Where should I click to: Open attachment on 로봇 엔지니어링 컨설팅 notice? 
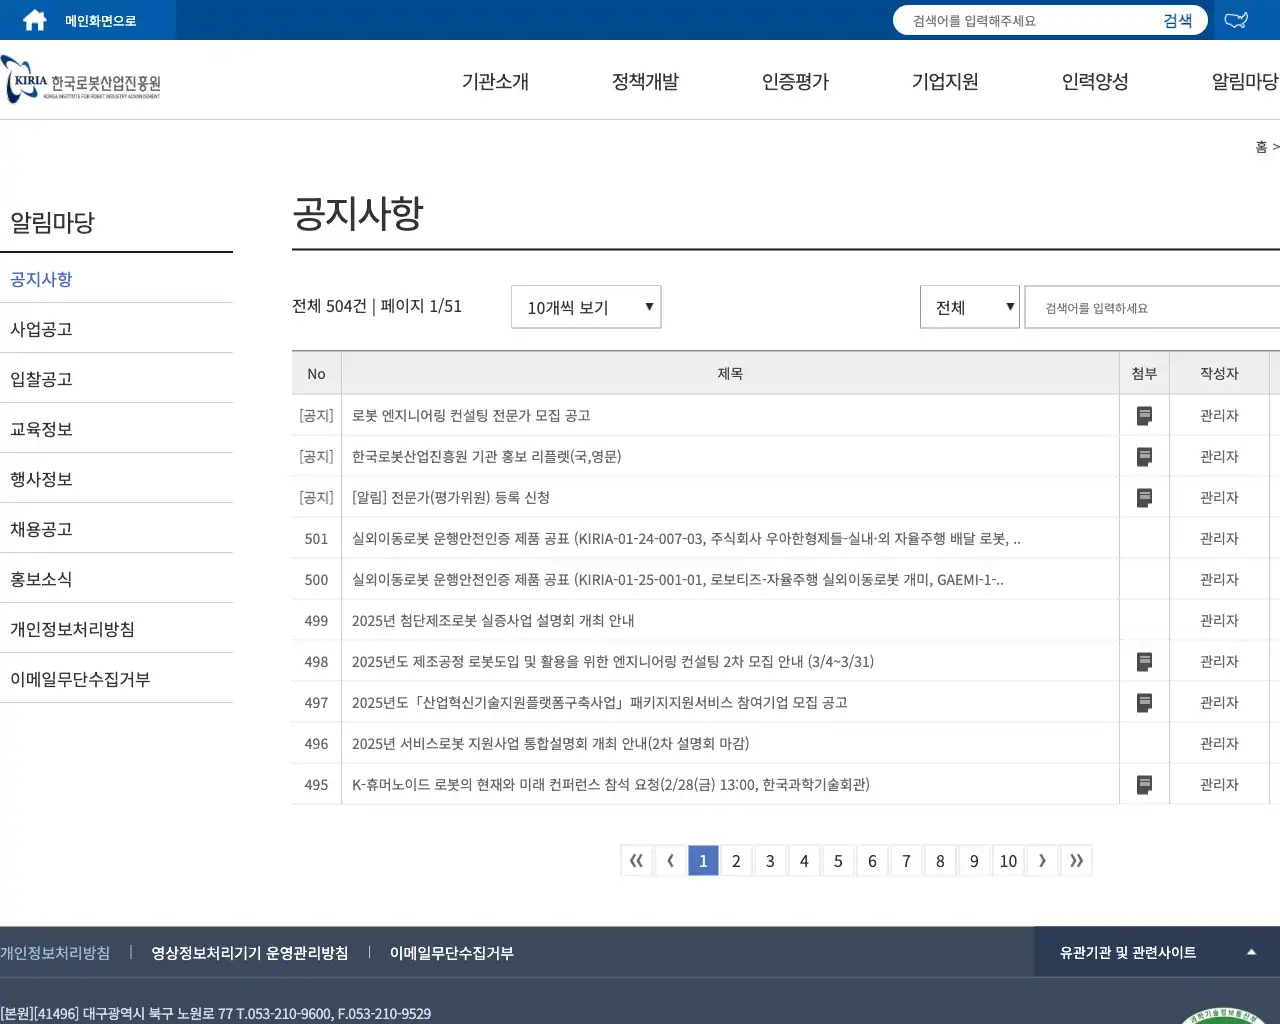point(1144,415)
